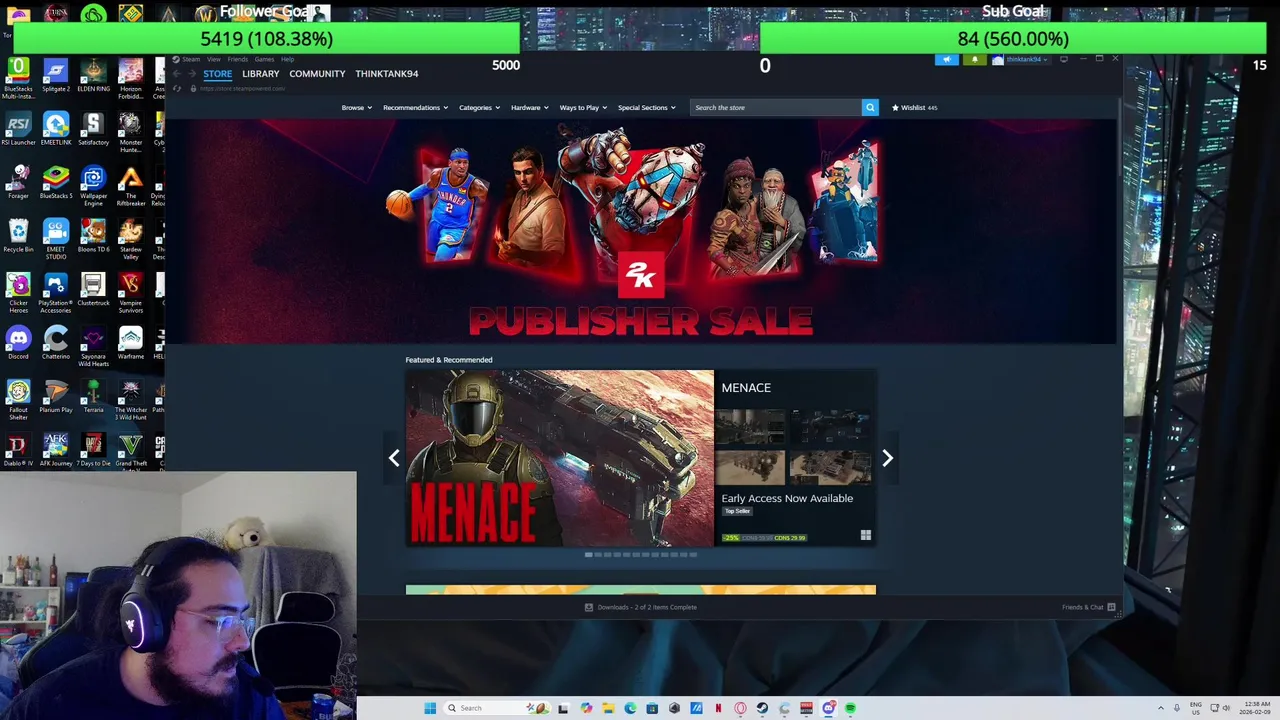The height and width of the screenshot is (720, 1280).
Task: Click the Steam store URL address
Action: tap(242, 88)
